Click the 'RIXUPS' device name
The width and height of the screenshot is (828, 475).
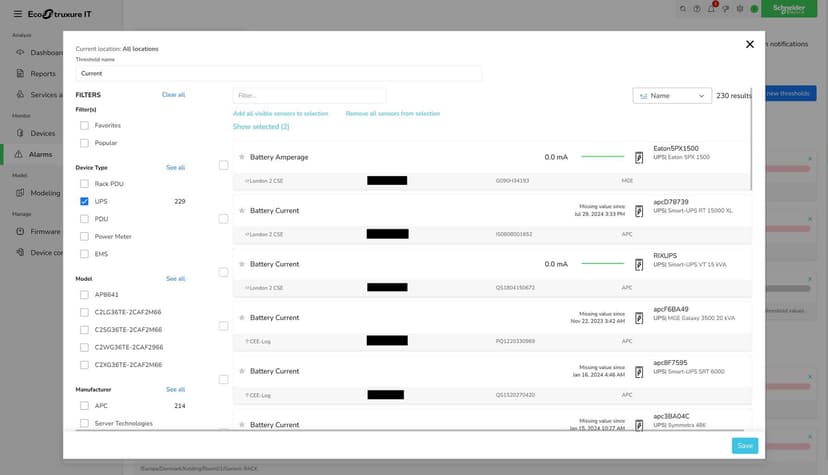pos(665,255)
